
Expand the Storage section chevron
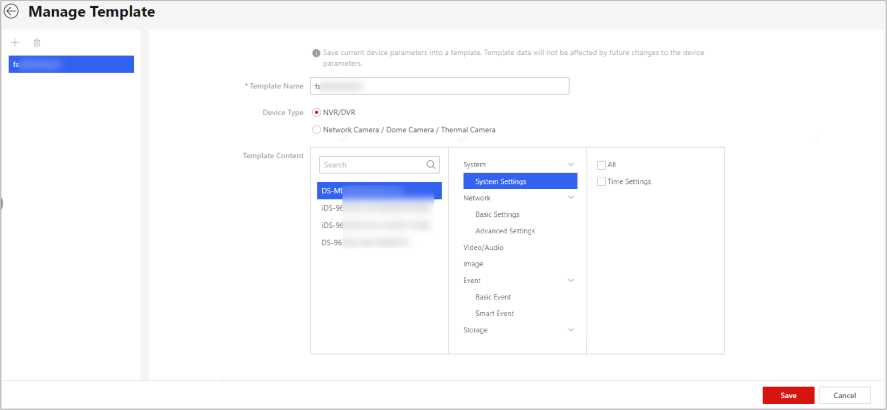pyautogui.click(x=570, y=330)
